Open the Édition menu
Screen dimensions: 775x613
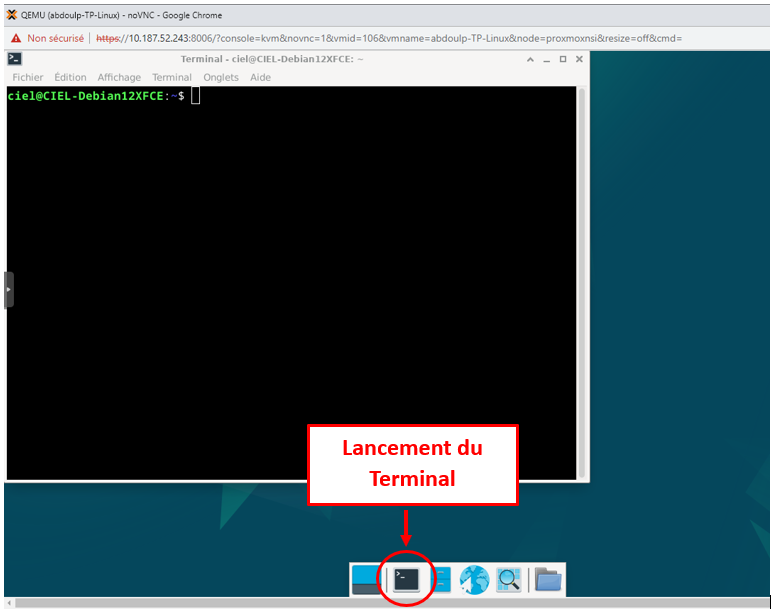tap(70, 77)
